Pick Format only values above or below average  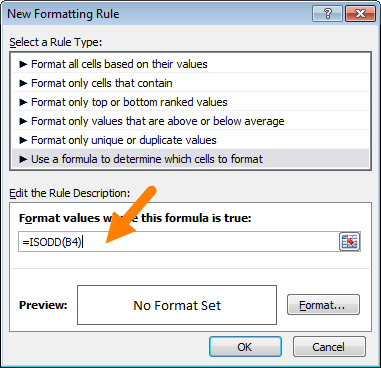(x=191, y=121)
